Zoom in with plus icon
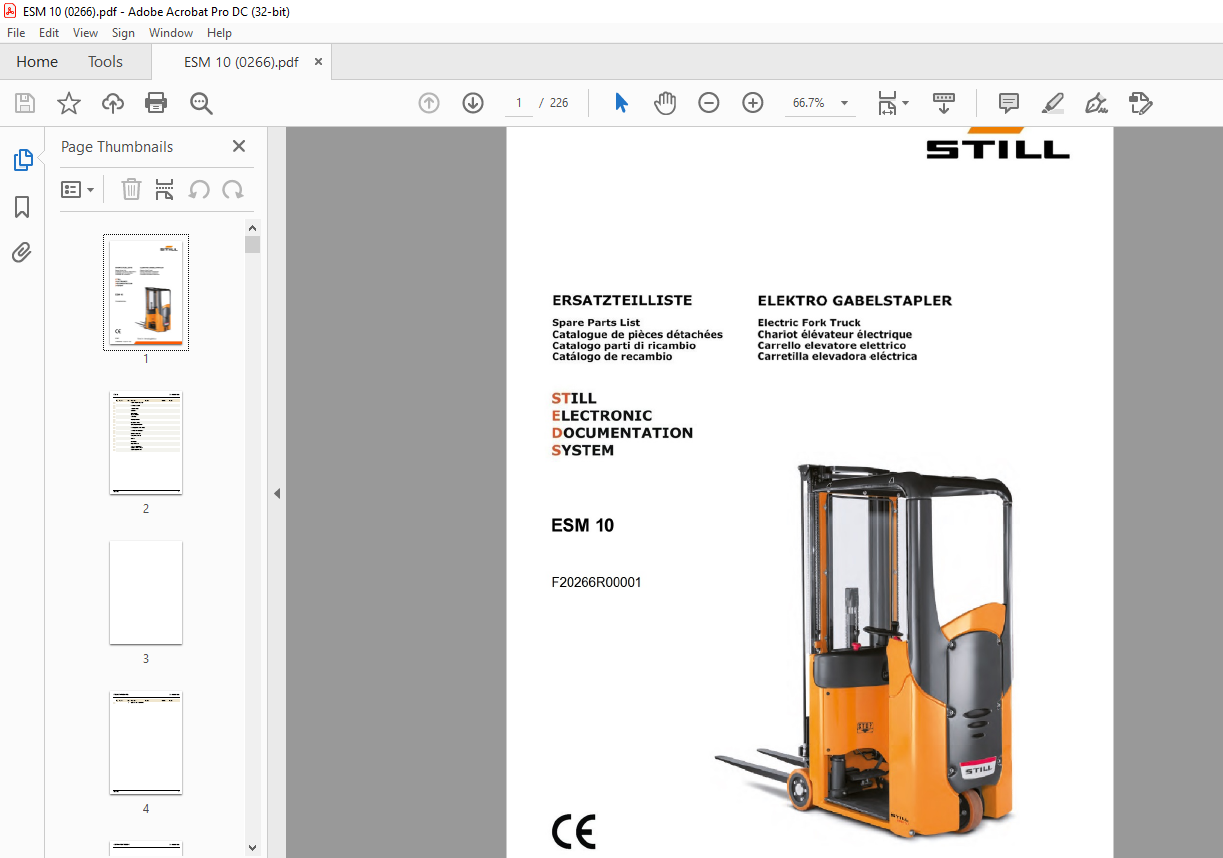The width and height of the screenshot is (1223, 858). [x=753, y=103]
